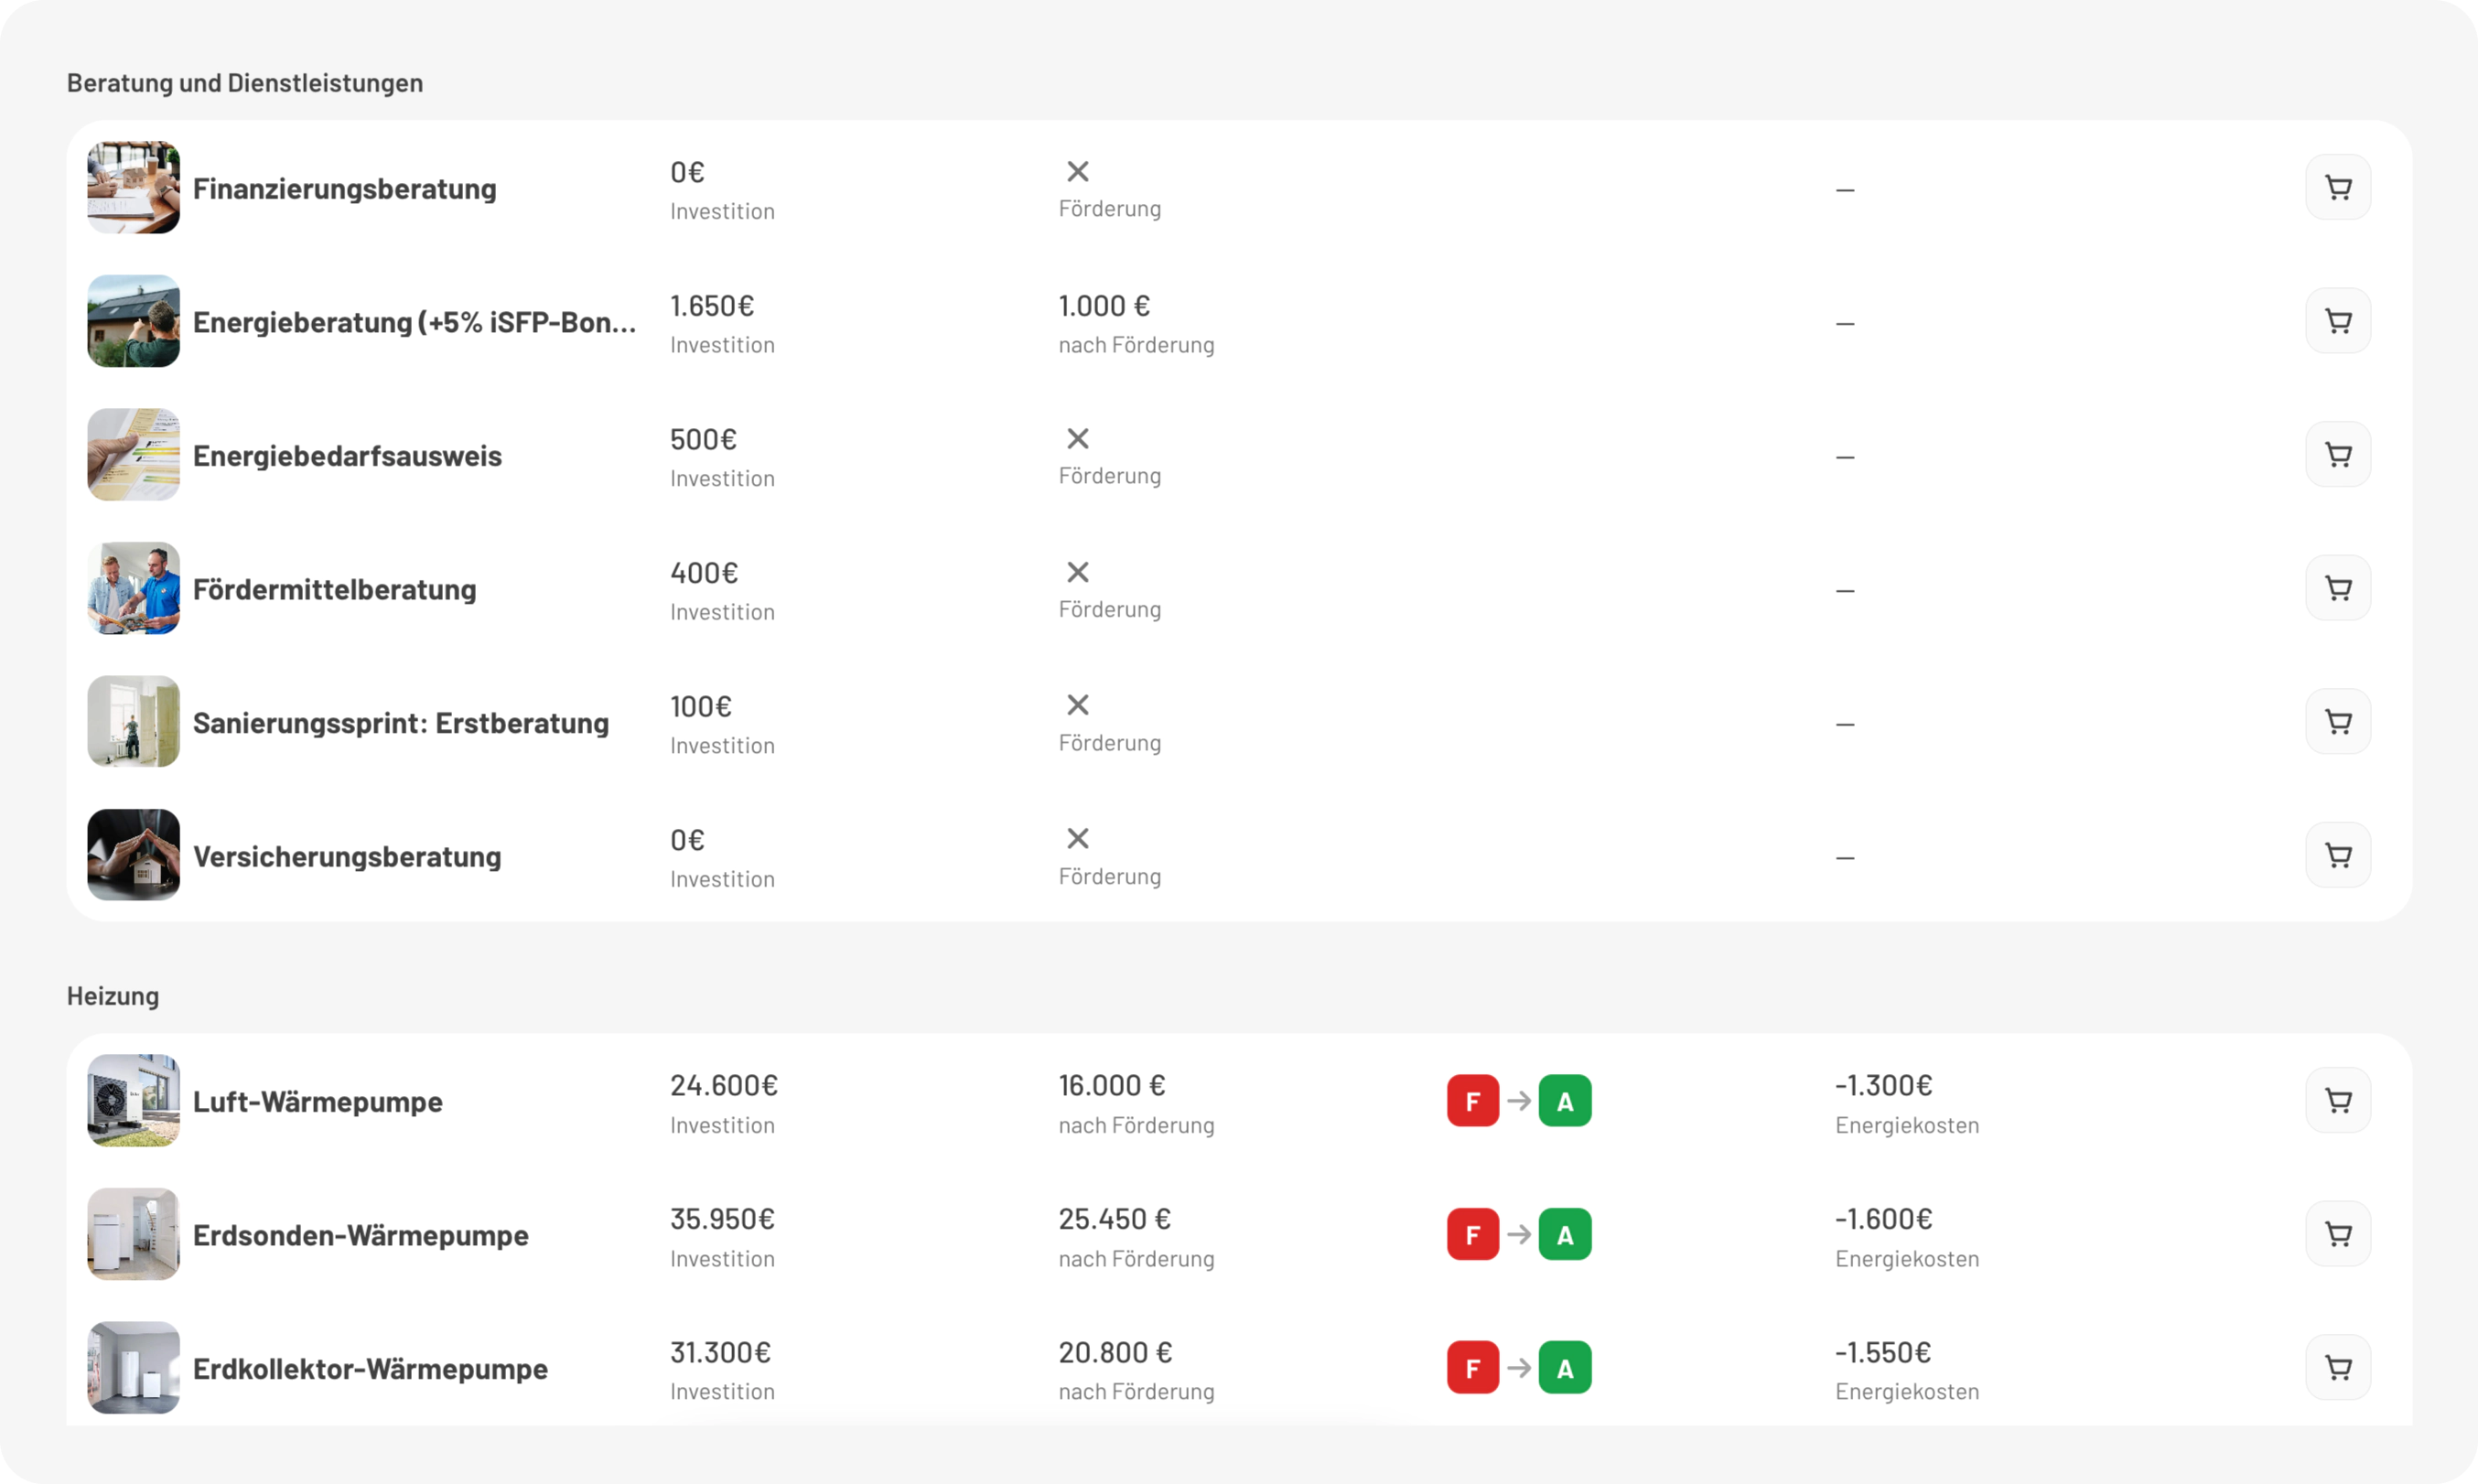
Task: Add Finanzierungsberatung to cart
Action: tap(2337, 187)
